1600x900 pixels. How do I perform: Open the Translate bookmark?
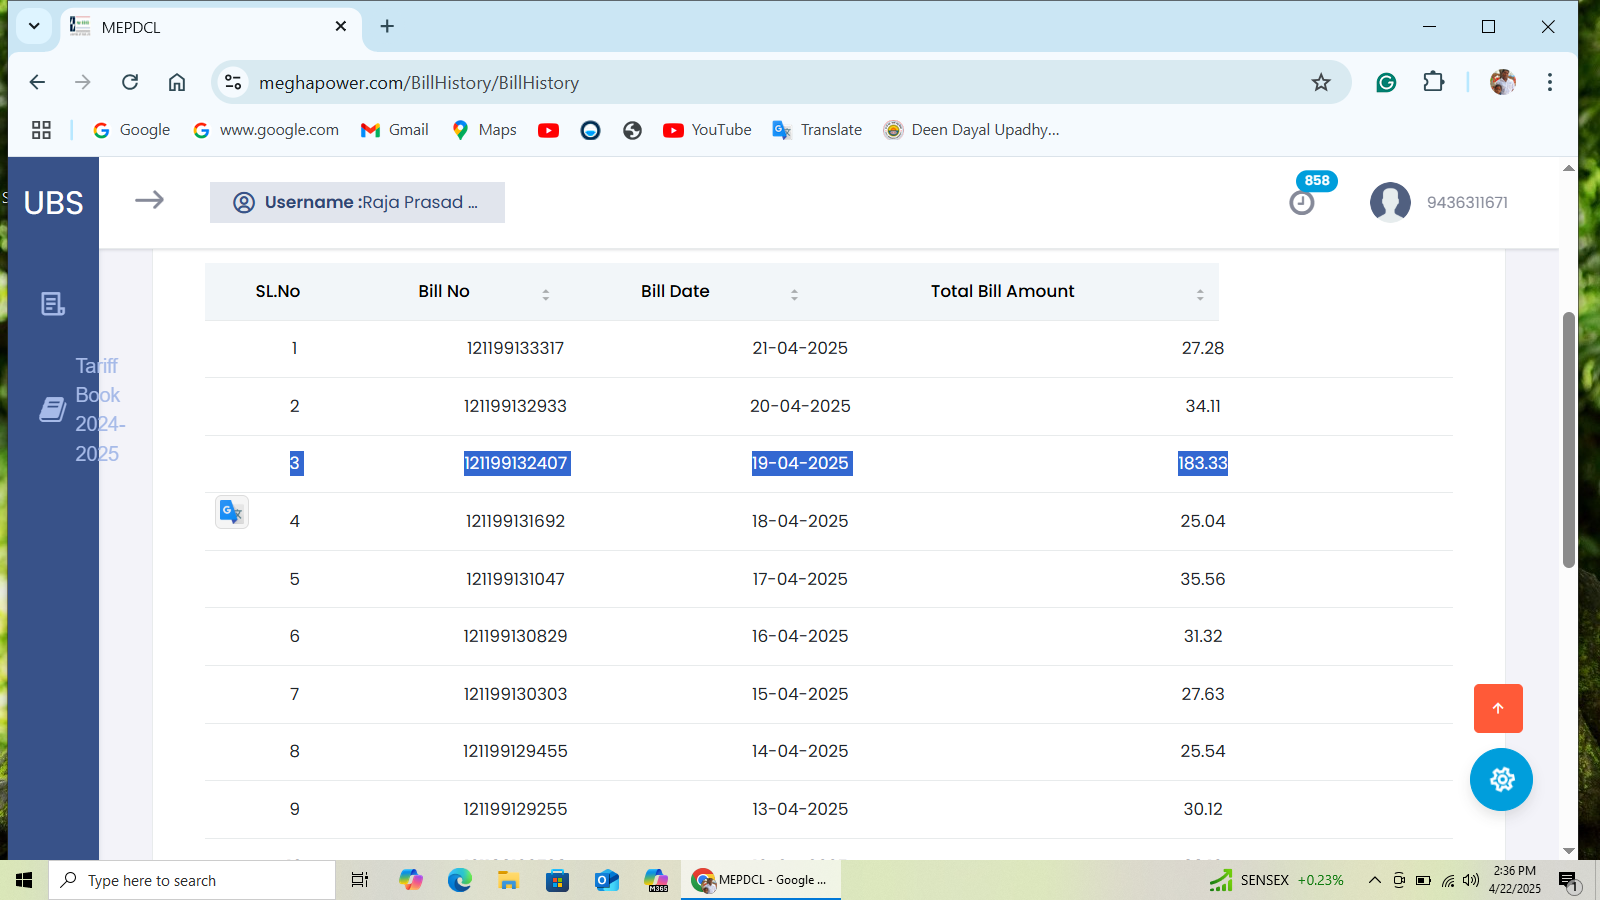point(817,130)
